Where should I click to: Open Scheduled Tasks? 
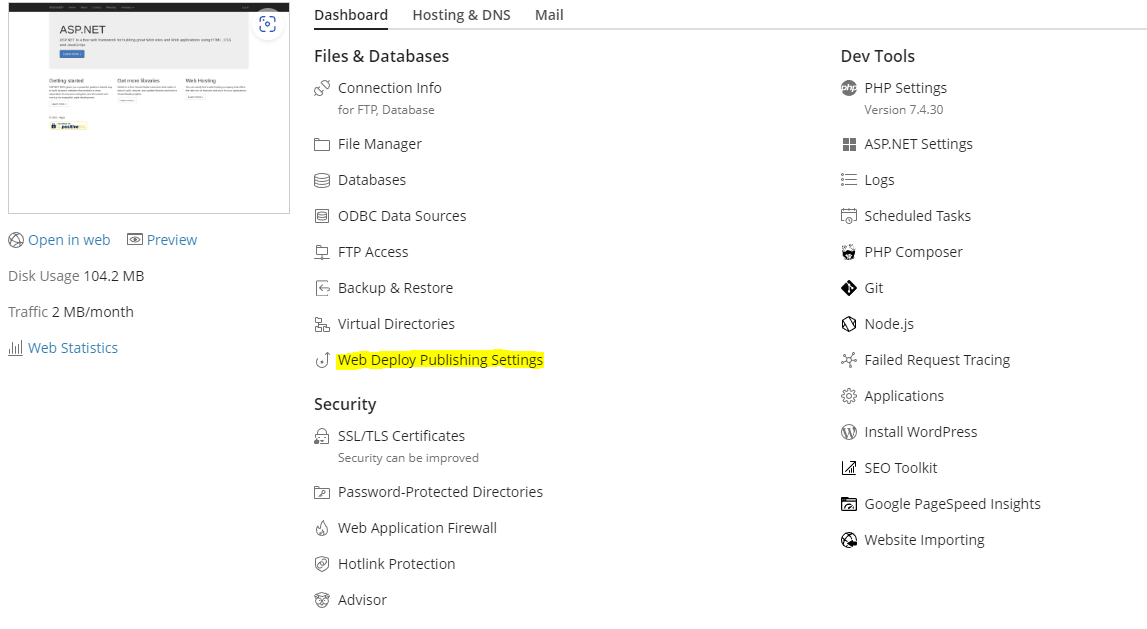(x=917, y=216)
